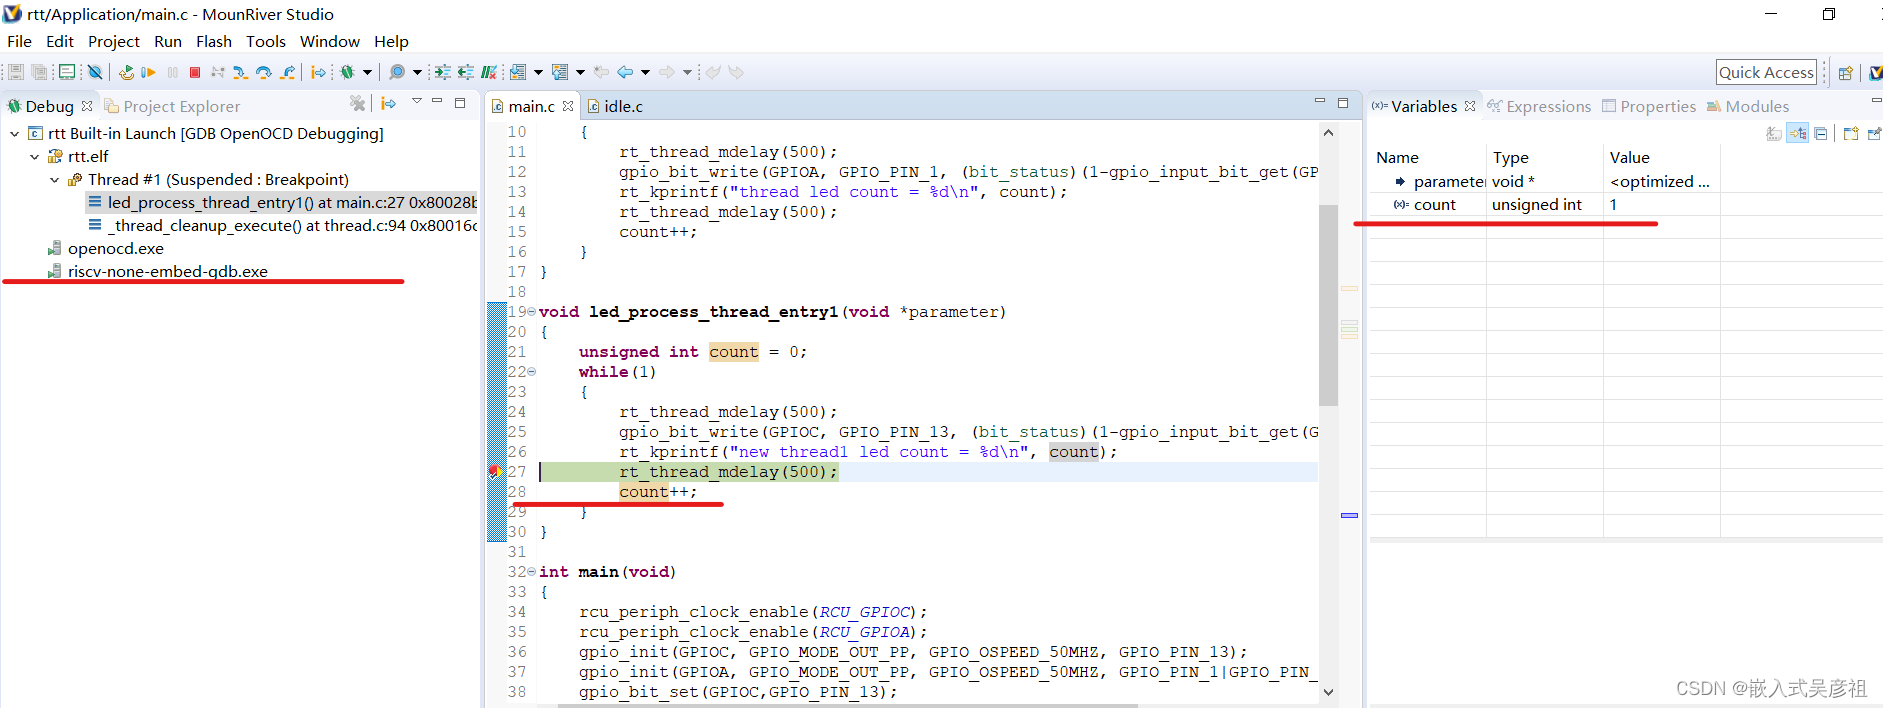Image resolution: width=1883 pixels, height=708 pixels.
Task: Open the Next Annotation dropdown arrow
Action: [x=538, y=72]
